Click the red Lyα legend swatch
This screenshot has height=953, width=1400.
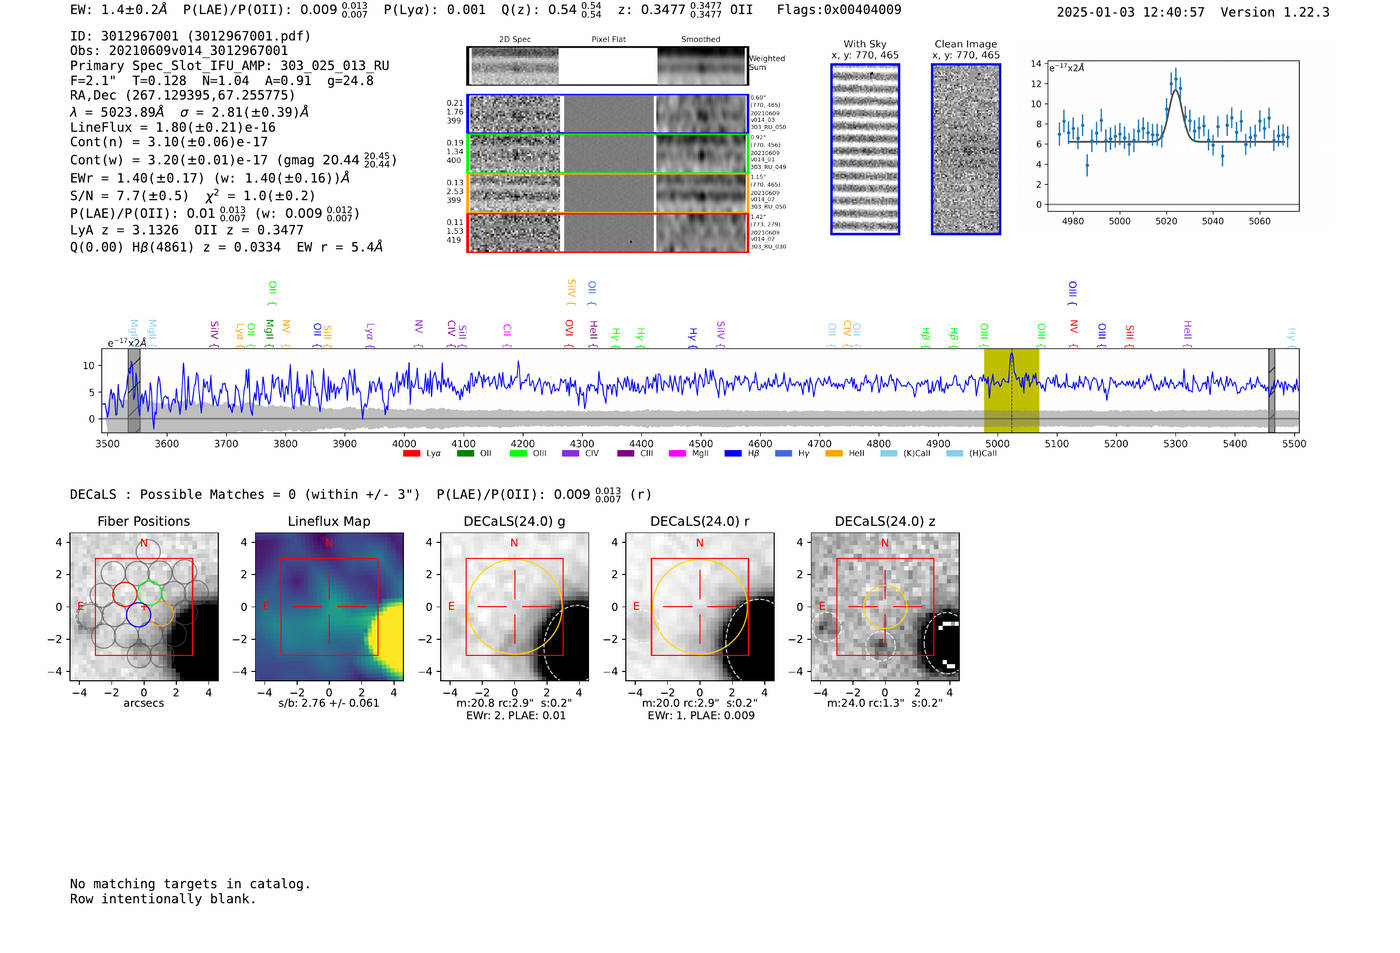[x=411, y=453]
